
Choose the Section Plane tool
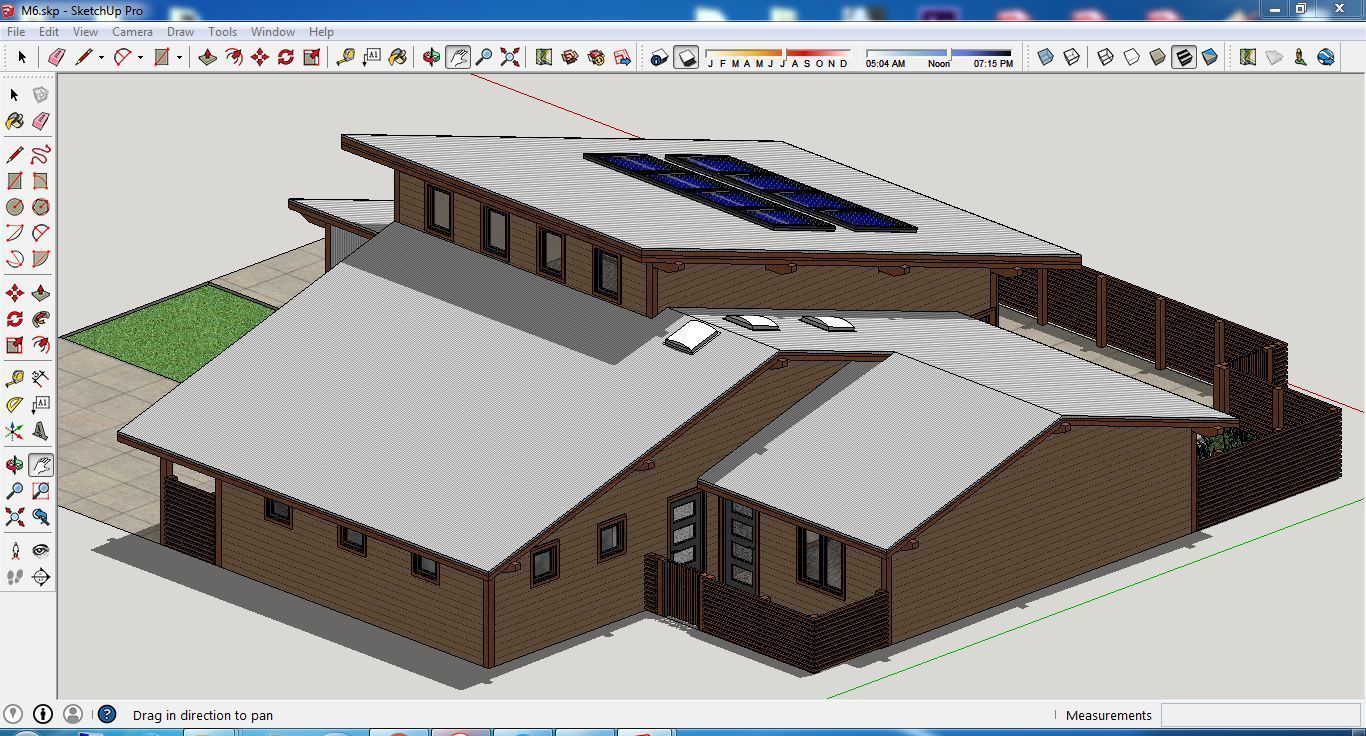[x=41, y=577]
